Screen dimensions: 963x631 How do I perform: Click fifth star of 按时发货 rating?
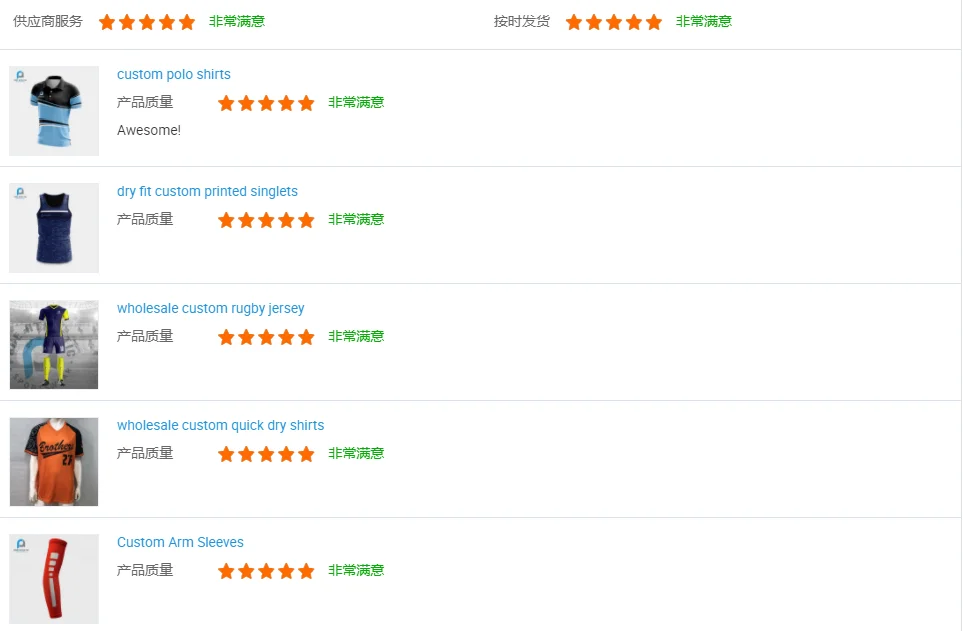(654, 22)
